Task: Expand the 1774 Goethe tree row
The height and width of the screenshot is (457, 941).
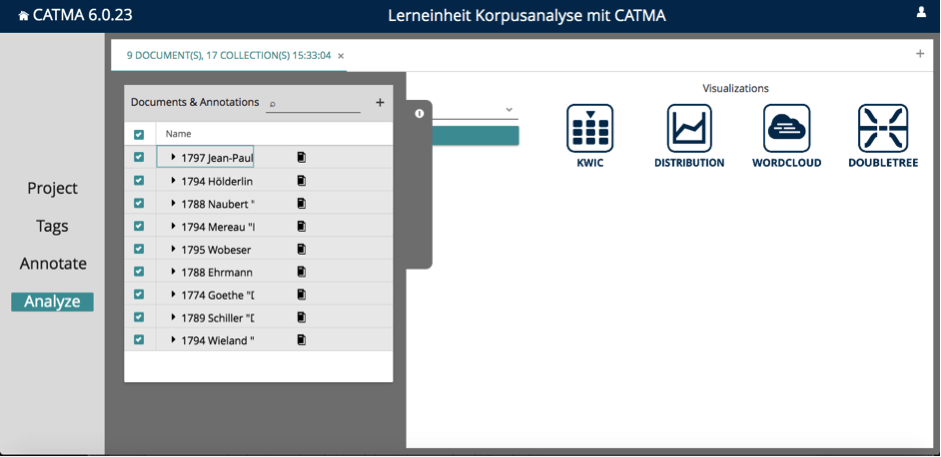Action: coord(173,294)
